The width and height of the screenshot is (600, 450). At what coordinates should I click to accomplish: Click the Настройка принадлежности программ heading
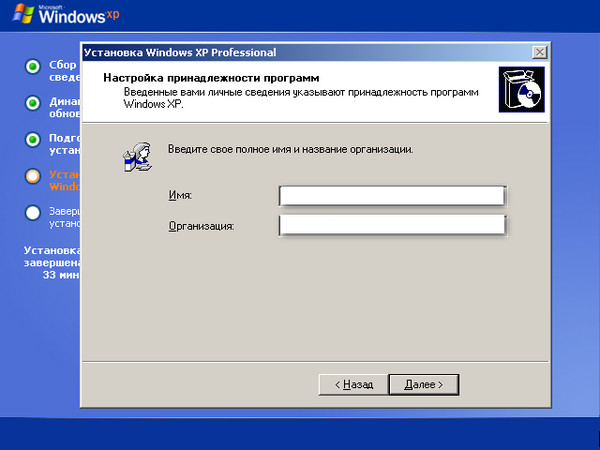pyautogui.click(x=211, y=78)
